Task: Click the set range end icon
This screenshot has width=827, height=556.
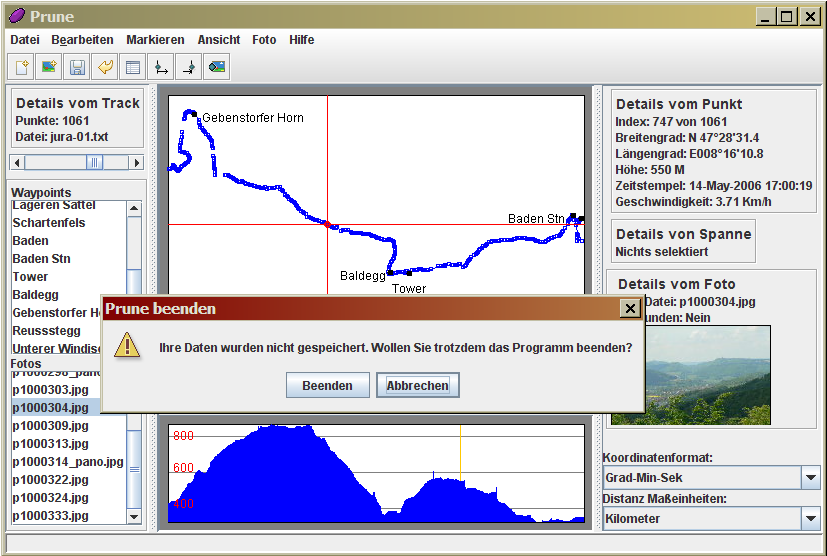Action: (x=188, y=67)
